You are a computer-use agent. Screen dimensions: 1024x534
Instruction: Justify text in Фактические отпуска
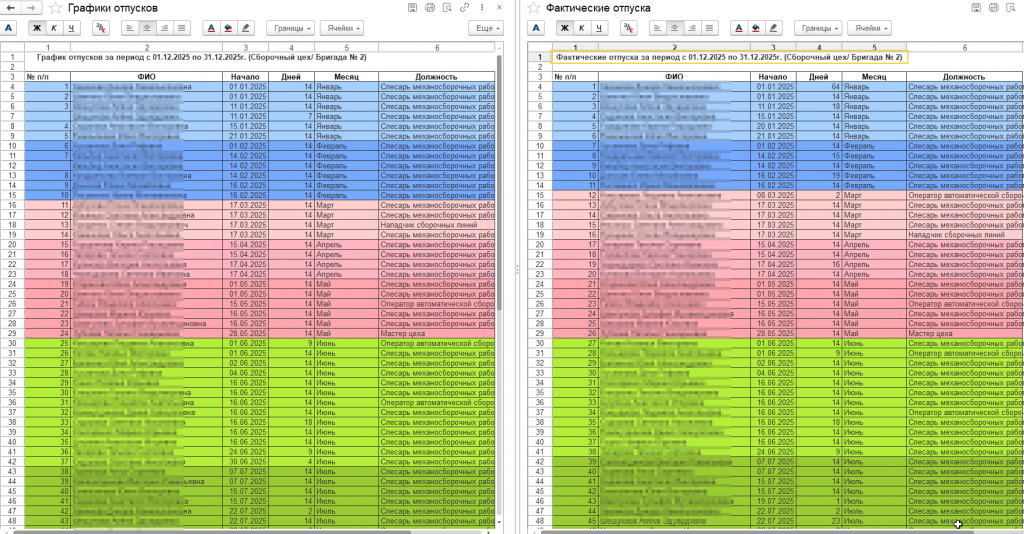pyautogui.click(x=709, y=28)
